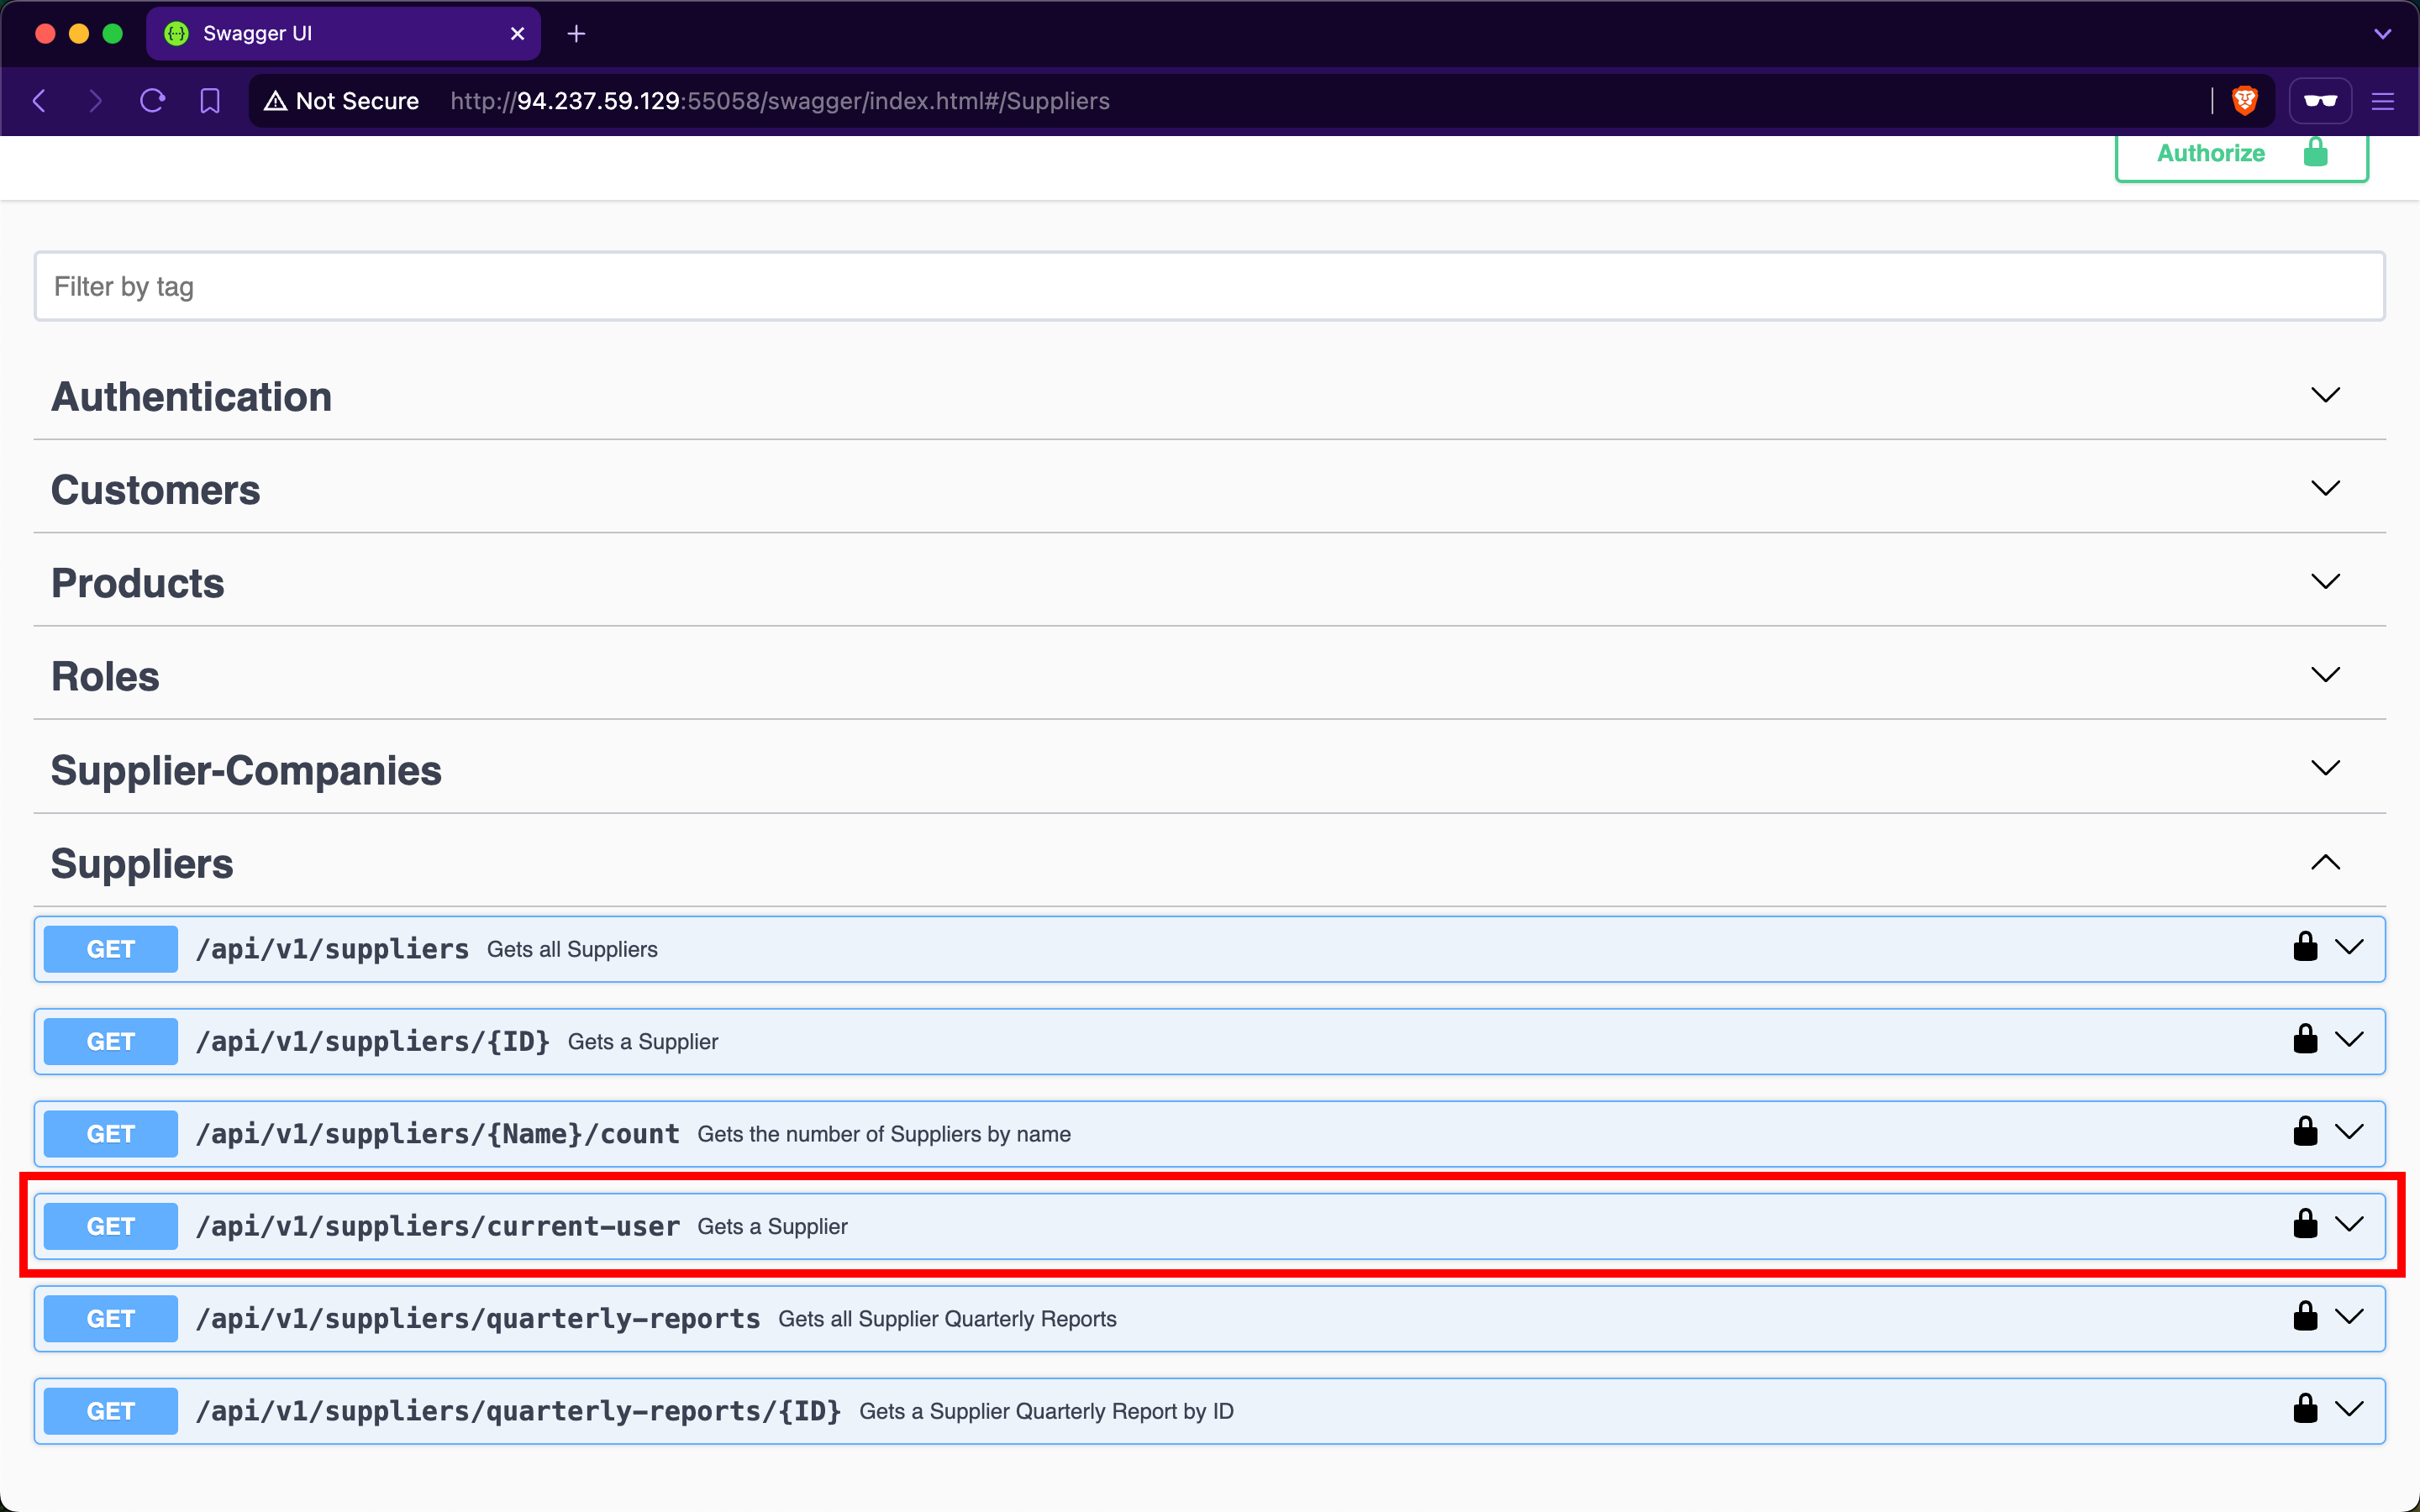Screen dimensions: 2420x1512
Task: Click the Customers tag heading
Action: click(155, 490)
